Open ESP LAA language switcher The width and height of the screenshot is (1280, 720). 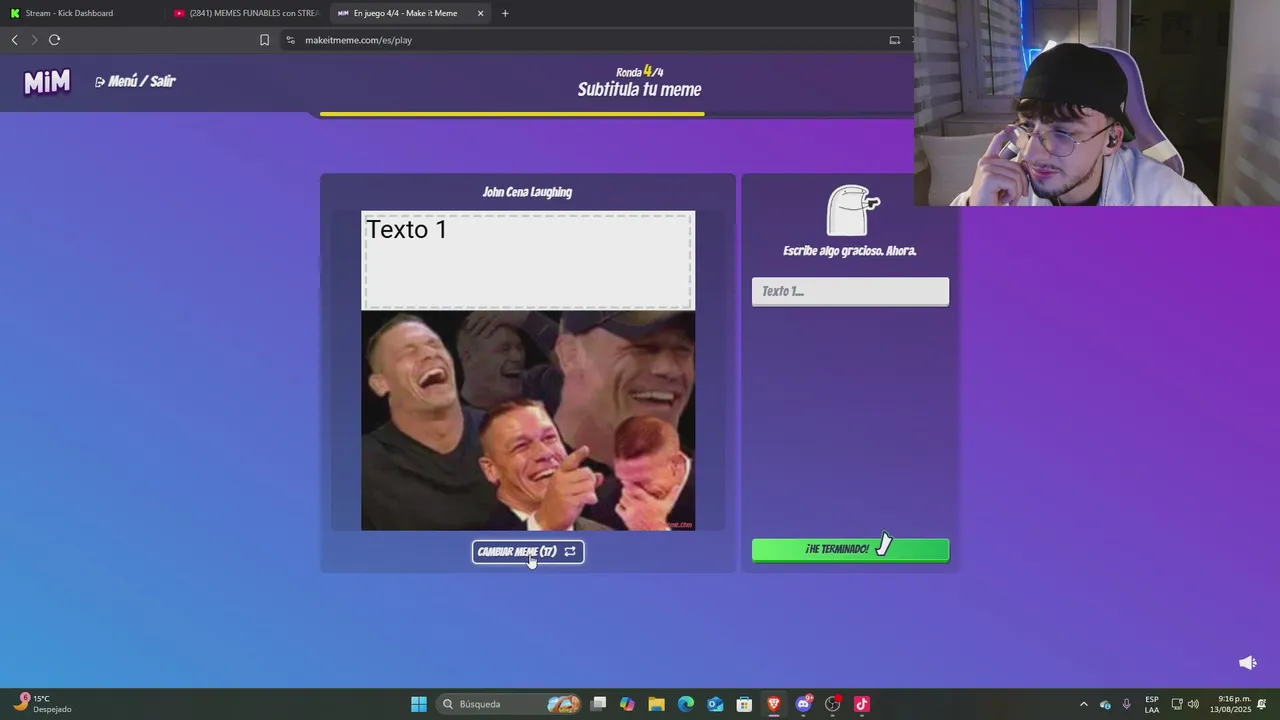pos(1152,704)
